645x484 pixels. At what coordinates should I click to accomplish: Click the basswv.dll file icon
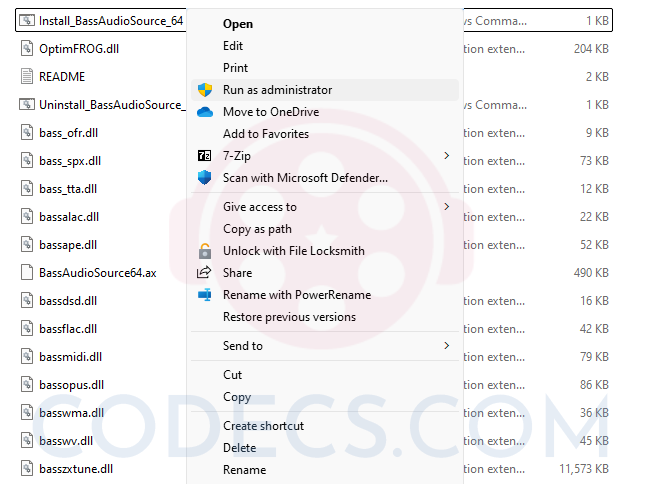(x=27, y=440)
